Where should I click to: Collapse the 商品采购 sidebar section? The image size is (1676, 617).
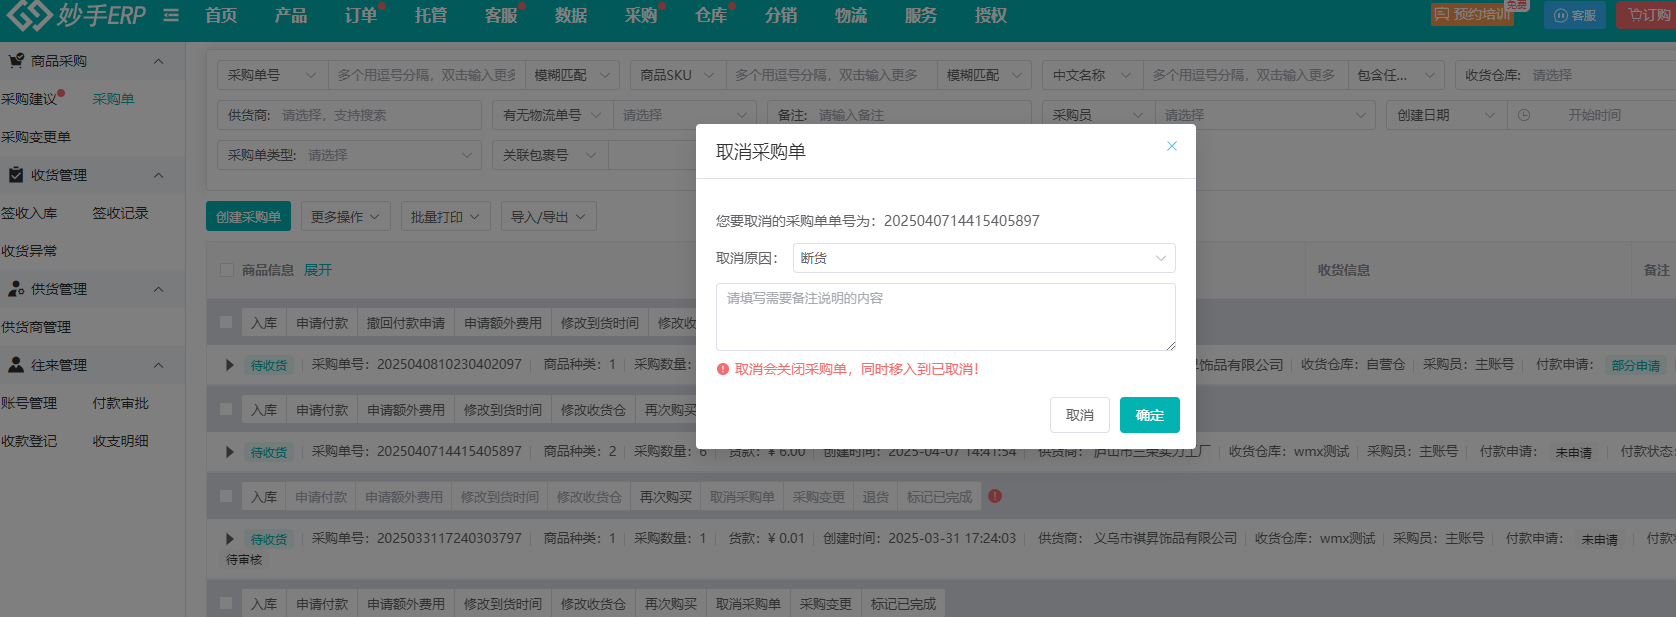[x=158, y=61]
